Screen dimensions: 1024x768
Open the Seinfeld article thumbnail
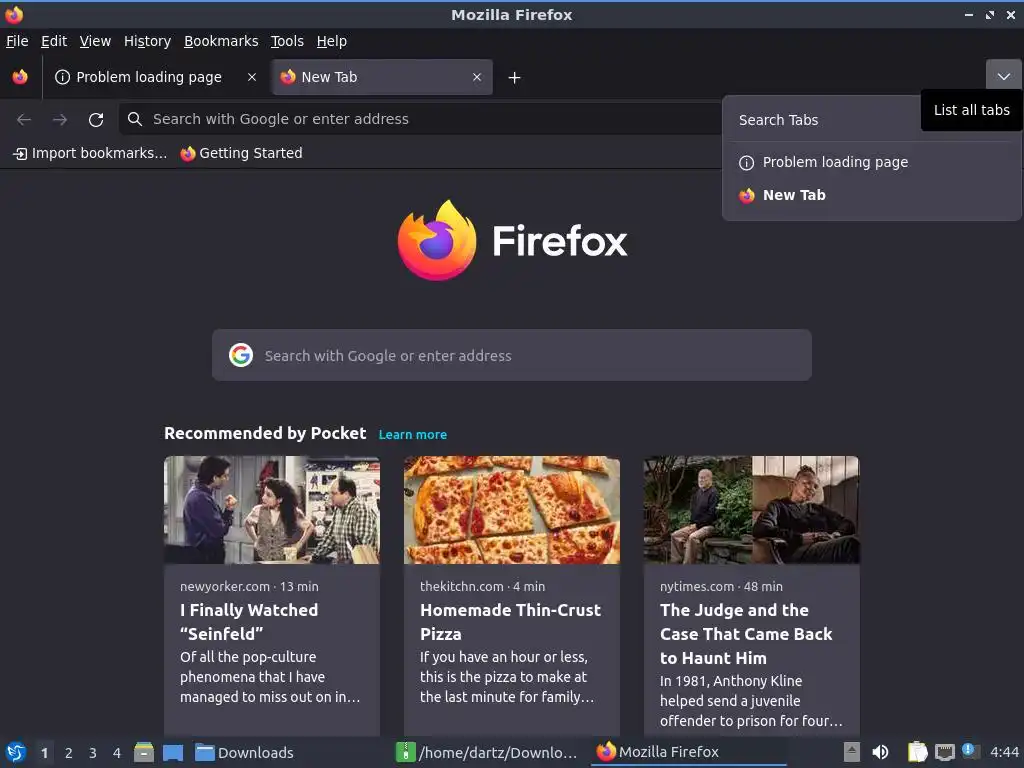click(272, 510)
